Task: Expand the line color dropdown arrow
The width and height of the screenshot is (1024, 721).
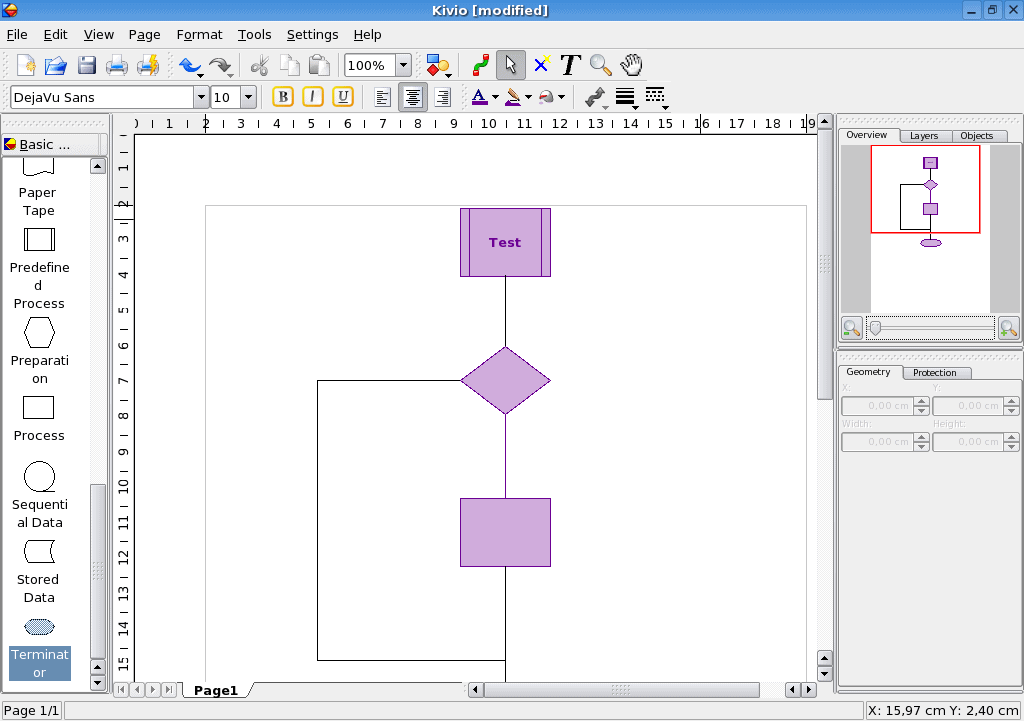Action: pyautogui.click(x=528, y=97)
